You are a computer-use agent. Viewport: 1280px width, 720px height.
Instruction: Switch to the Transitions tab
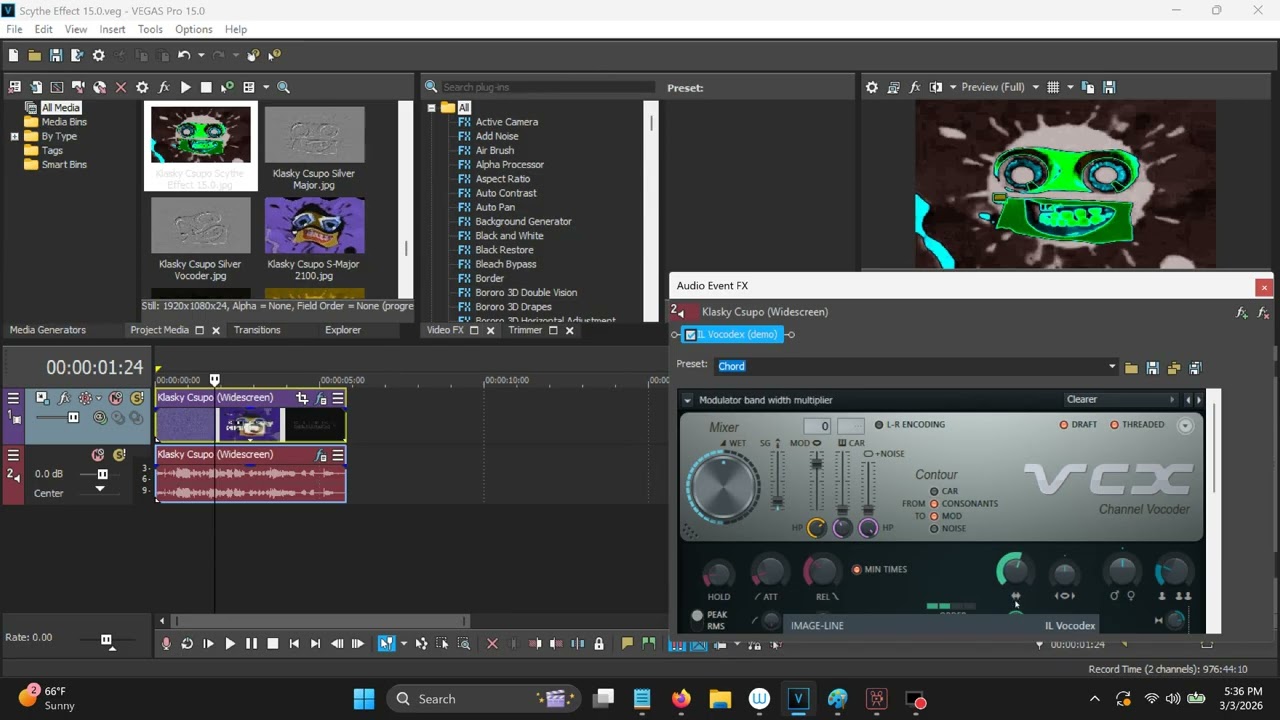tap(257, 330)
